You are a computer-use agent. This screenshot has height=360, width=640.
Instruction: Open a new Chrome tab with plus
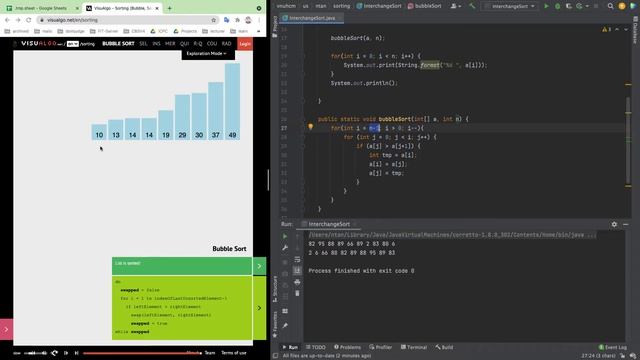[x=169, y=8]
